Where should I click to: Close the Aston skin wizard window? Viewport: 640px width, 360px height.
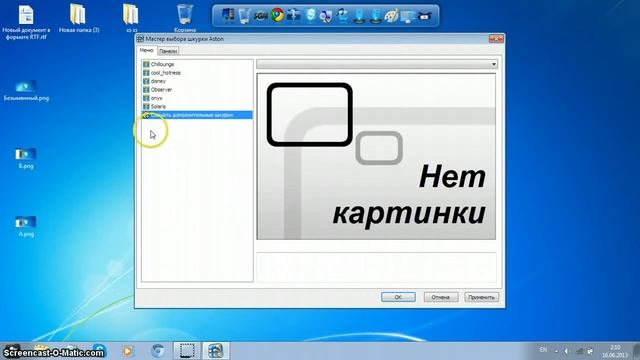click(496, 39)
